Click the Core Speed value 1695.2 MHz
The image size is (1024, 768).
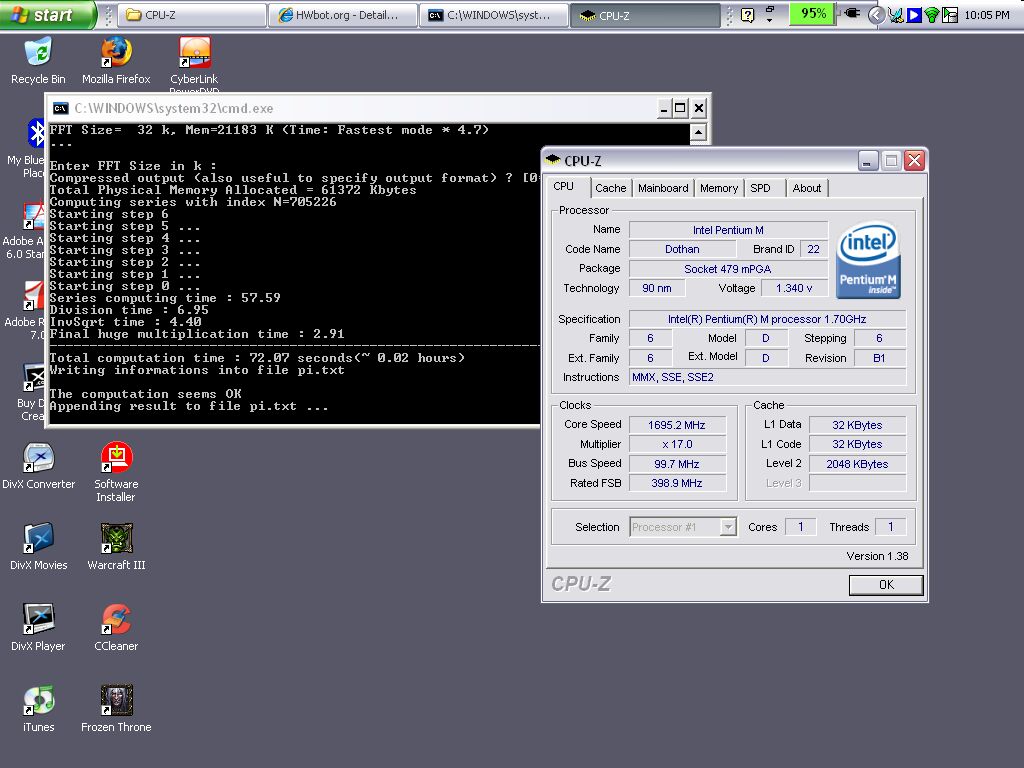pyautogui.click(x=677, y=425)
